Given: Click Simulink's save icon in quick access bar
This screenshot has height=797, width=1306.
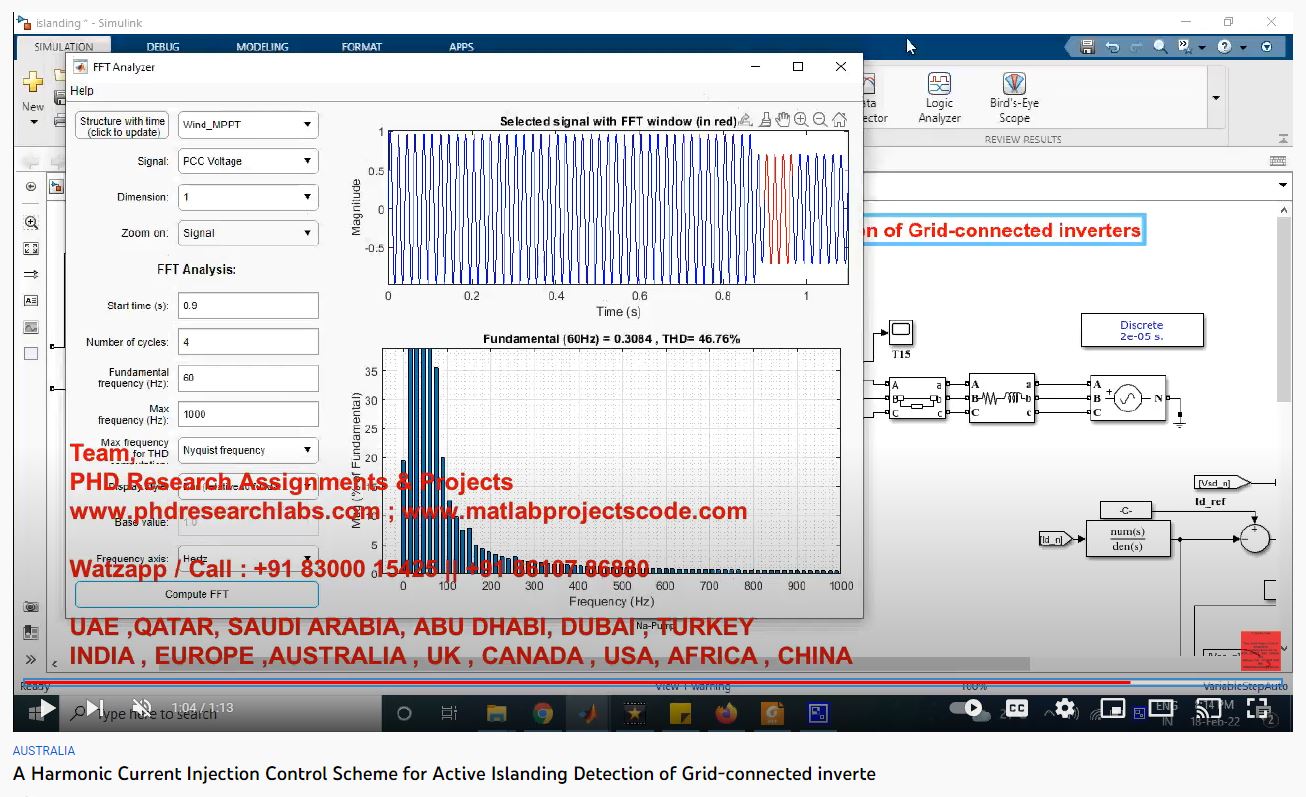Looking at the screenshot, I should (1087, 47).
